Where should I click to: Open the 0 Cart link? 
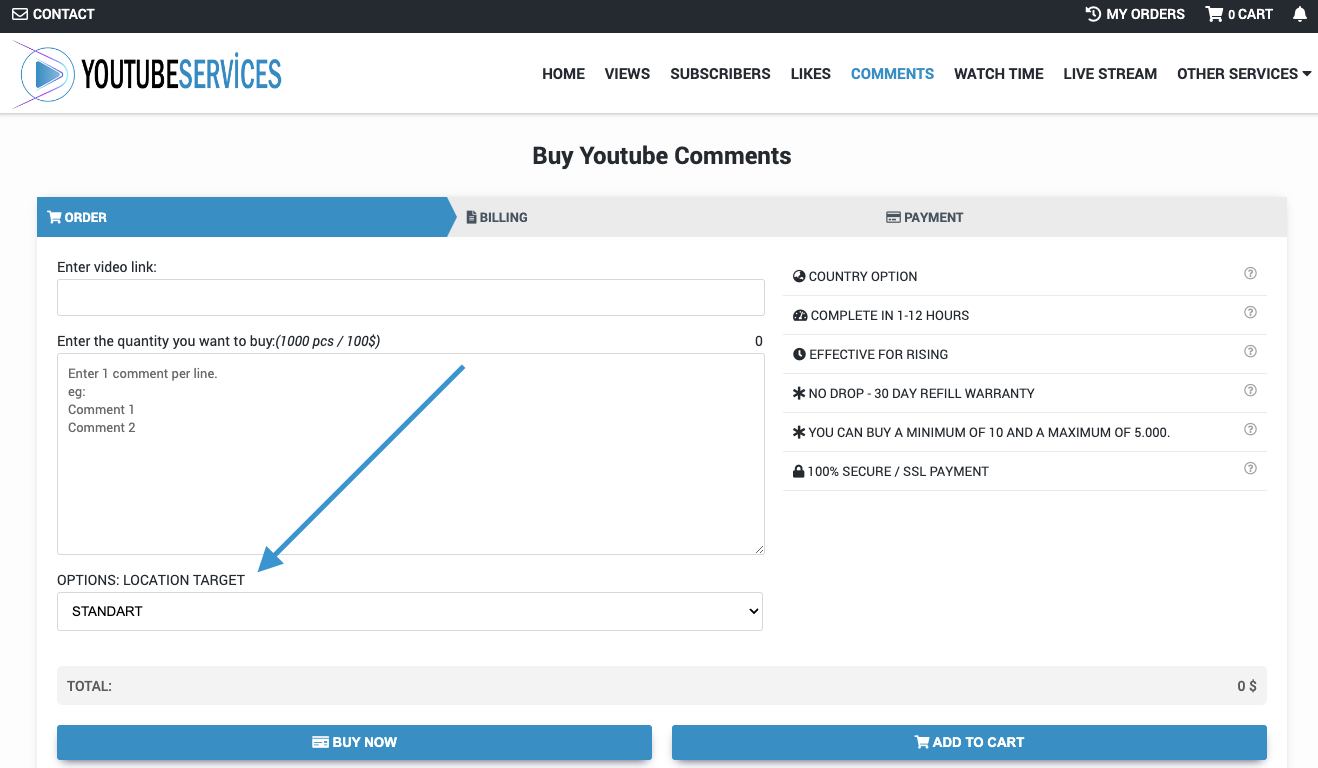(1239, 14)
